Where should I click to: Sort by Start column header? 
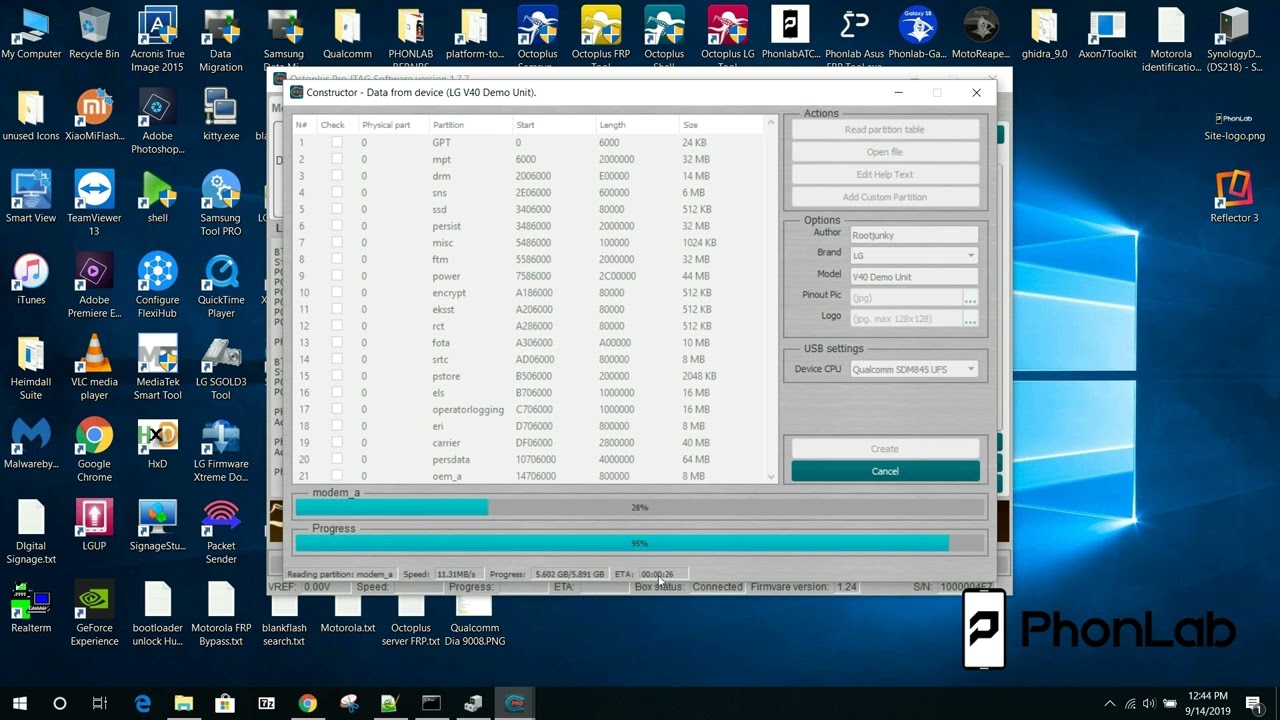point(553,125)
